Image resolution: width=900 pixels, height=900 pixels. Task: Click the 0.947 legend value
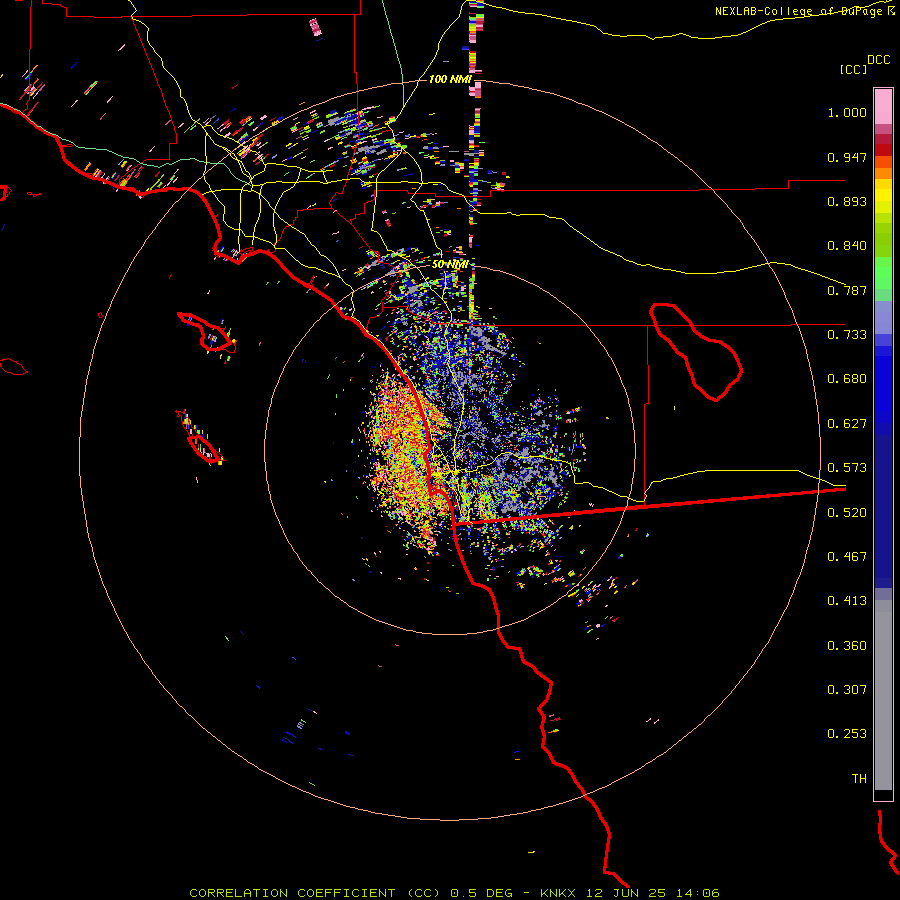pos(847,157)
